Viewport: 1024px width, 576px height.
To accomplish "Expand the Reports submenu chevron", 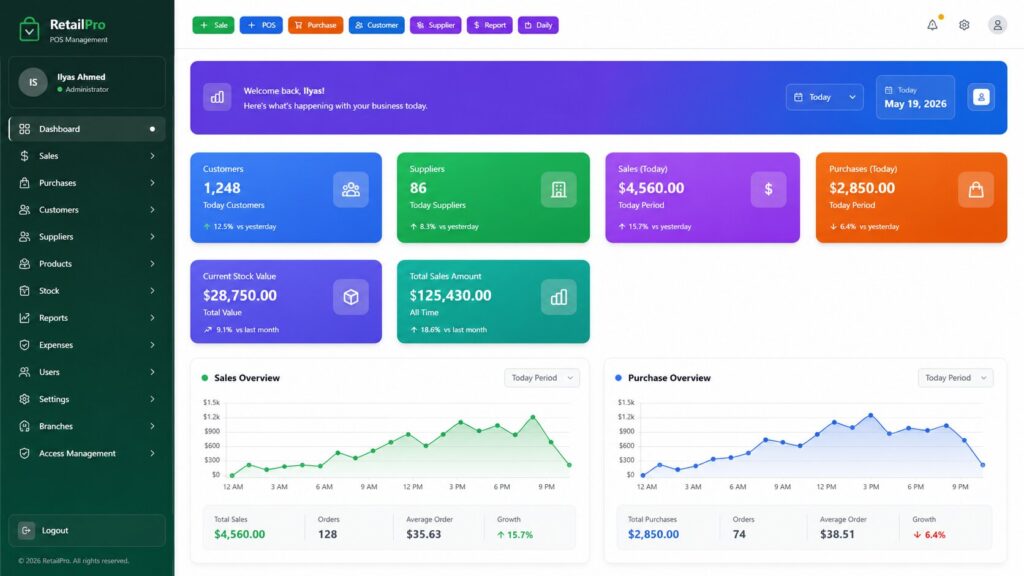I will (x=152, y=318).
